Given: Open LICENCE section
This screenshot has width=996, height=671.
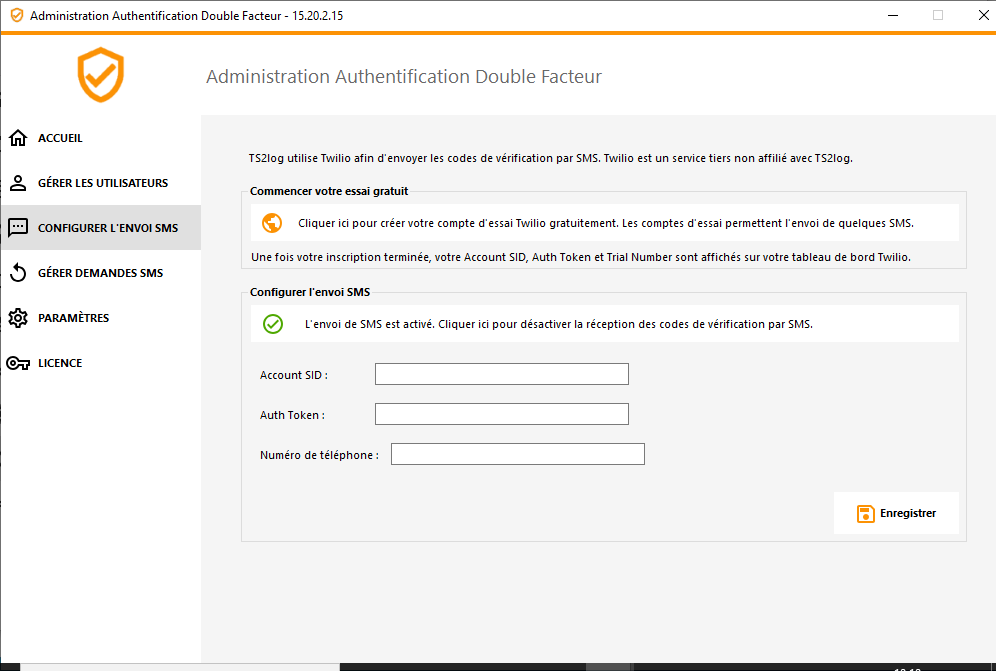Looking at the screenshot, I should [100, 363].
